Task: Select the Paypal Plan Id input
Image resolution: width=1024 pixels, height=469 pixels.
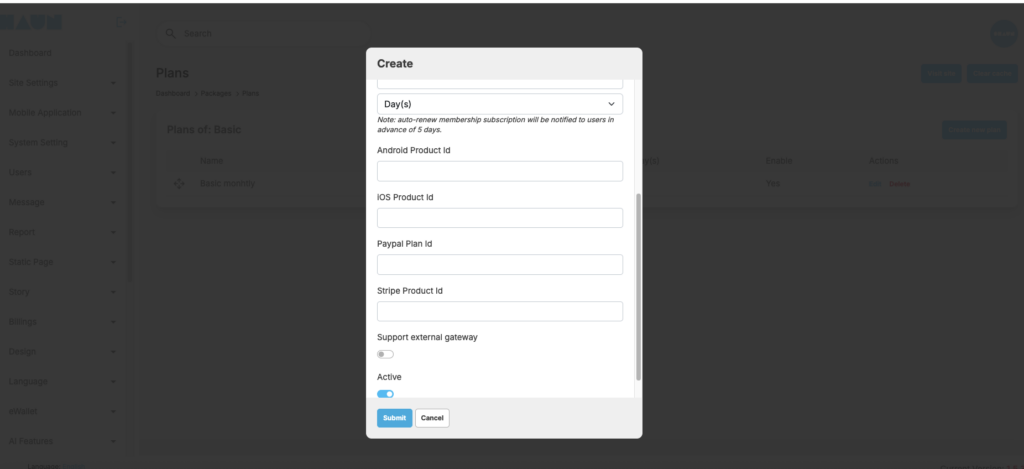Action: pyautogui.click(x=499, y=264)
